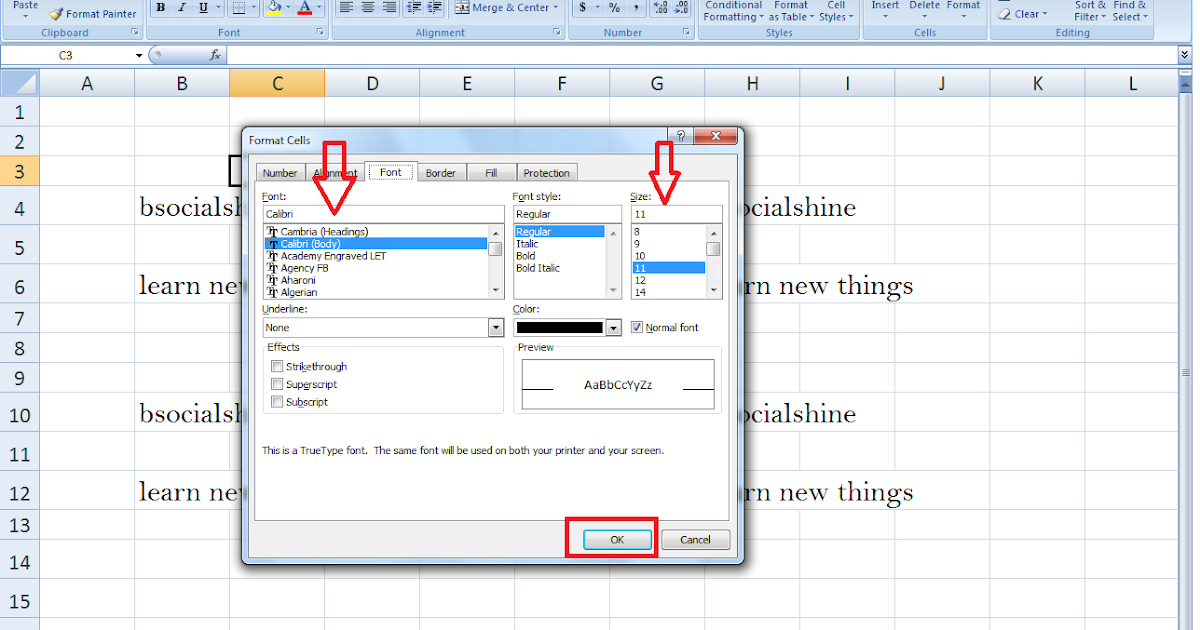This screenshot has width=1200, height=630.
Task: Expand the formula bar chevron
Action: point(1185,56)
